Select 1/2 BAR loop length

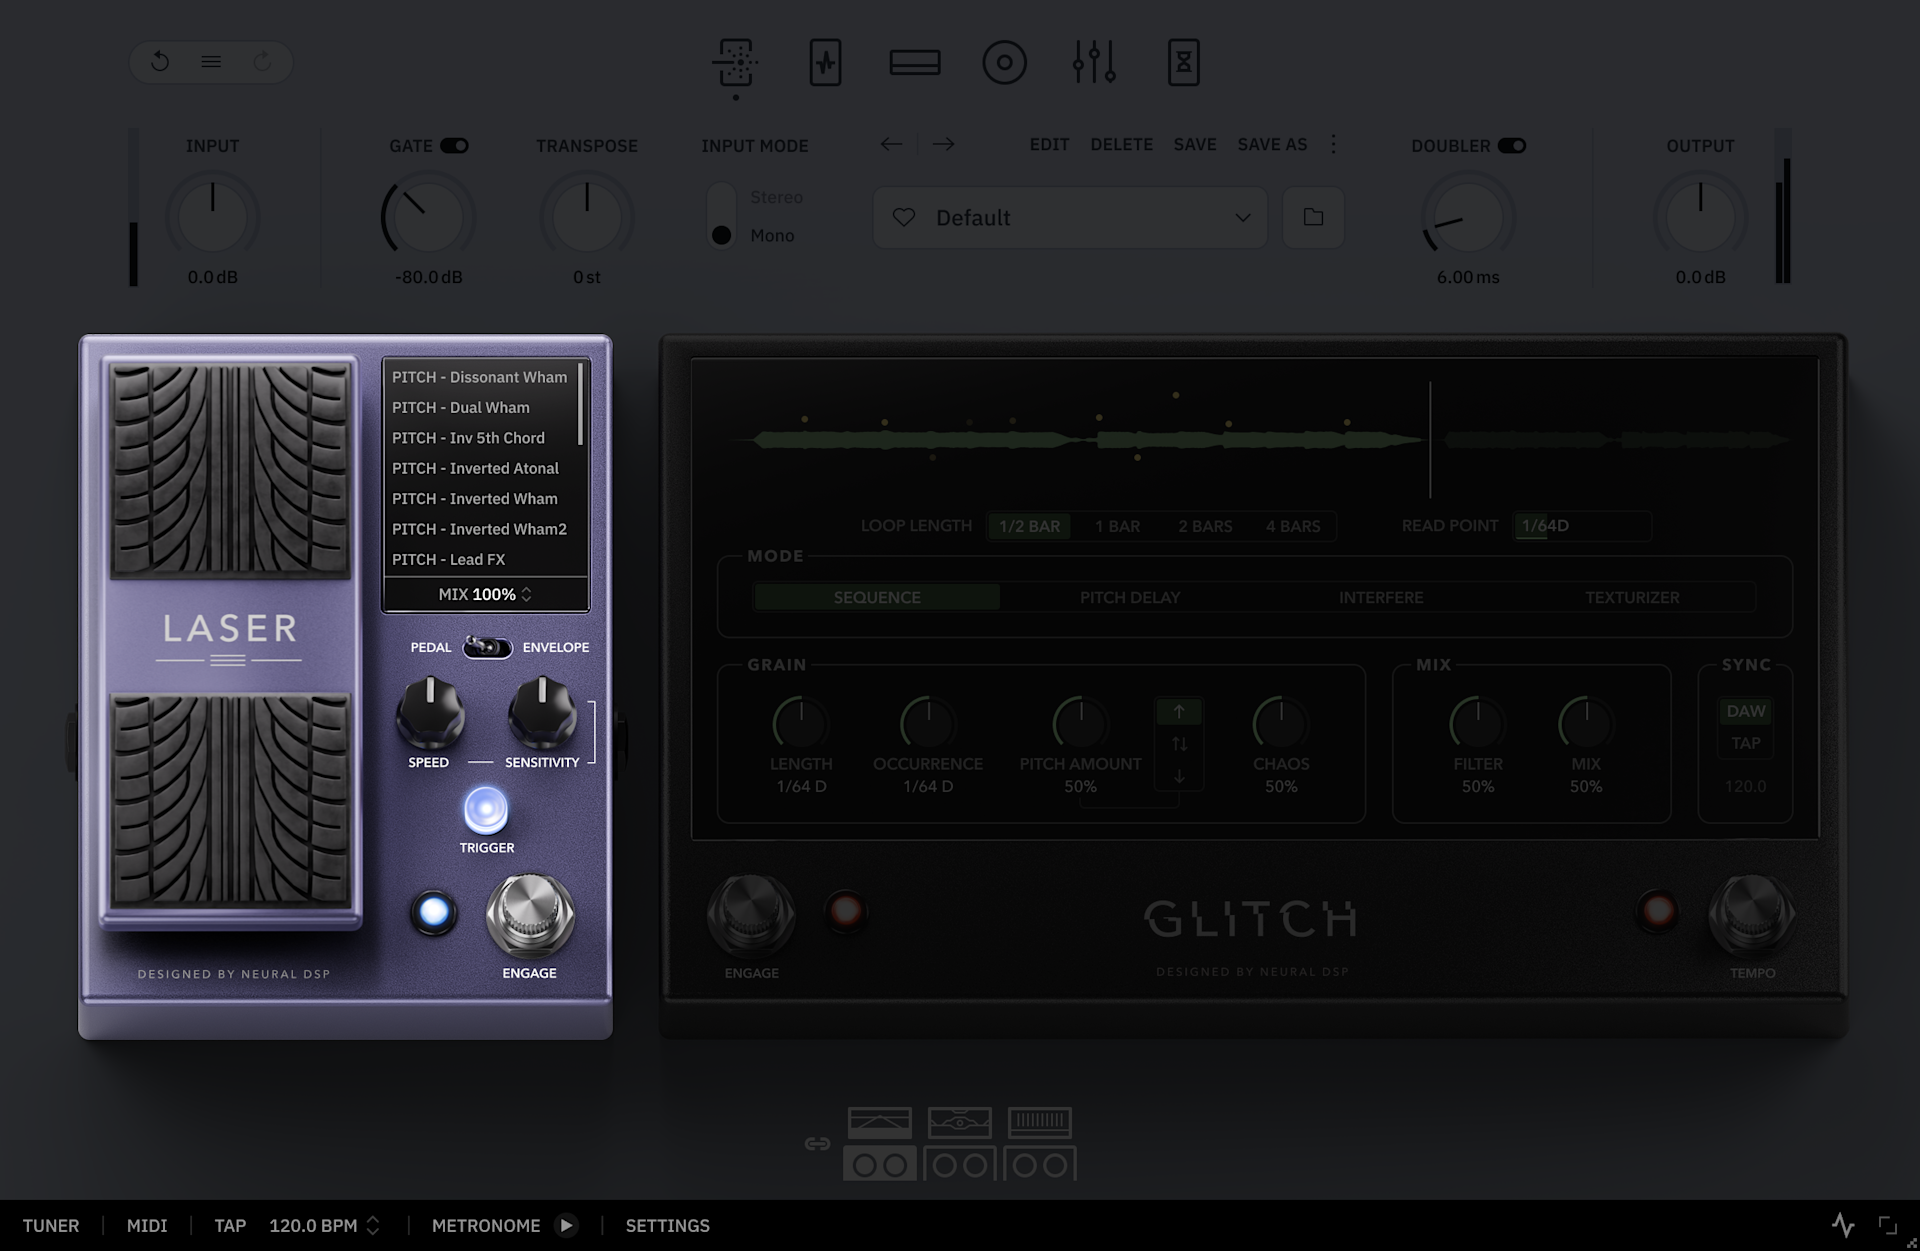pos(1029,526)
